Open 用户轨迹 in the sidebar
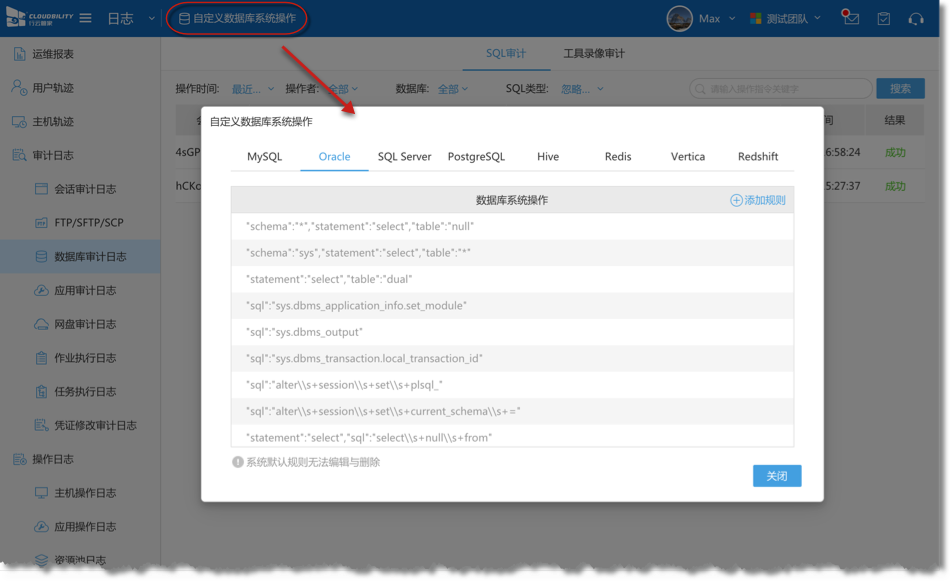 pyautogui.click(x=52, y=88)
